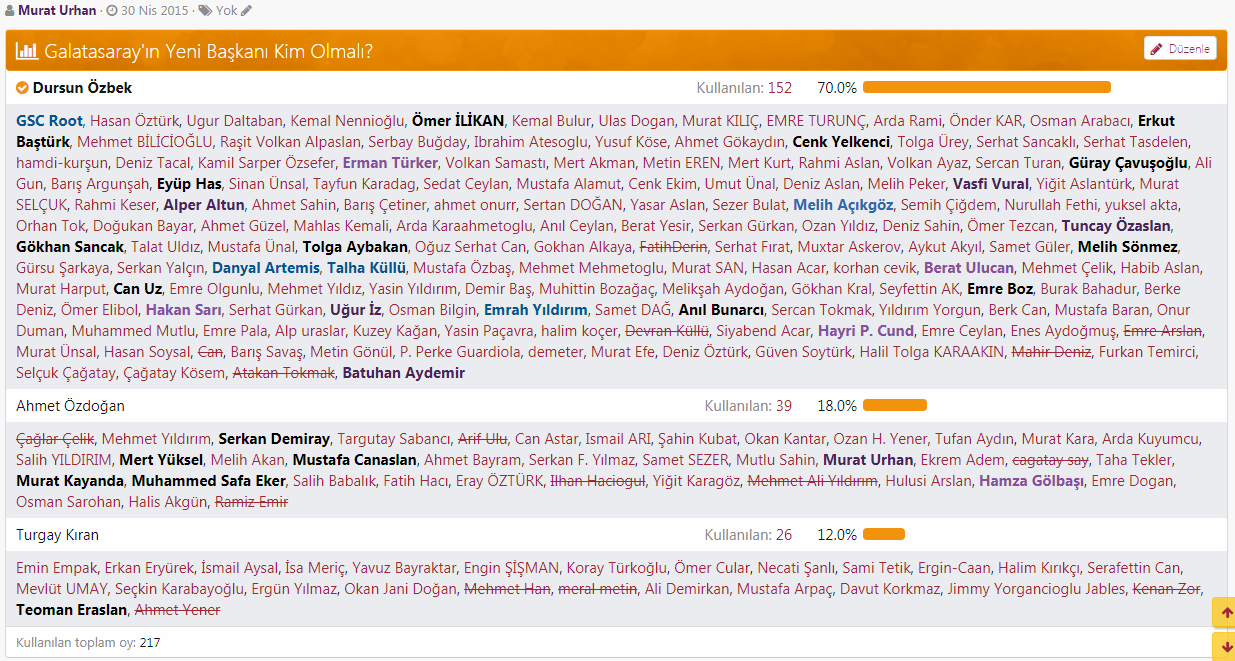Click the pencil edit icon next to Yok
The height and width of the screenshot is (661, 1235).
click(x=247, y=11)
